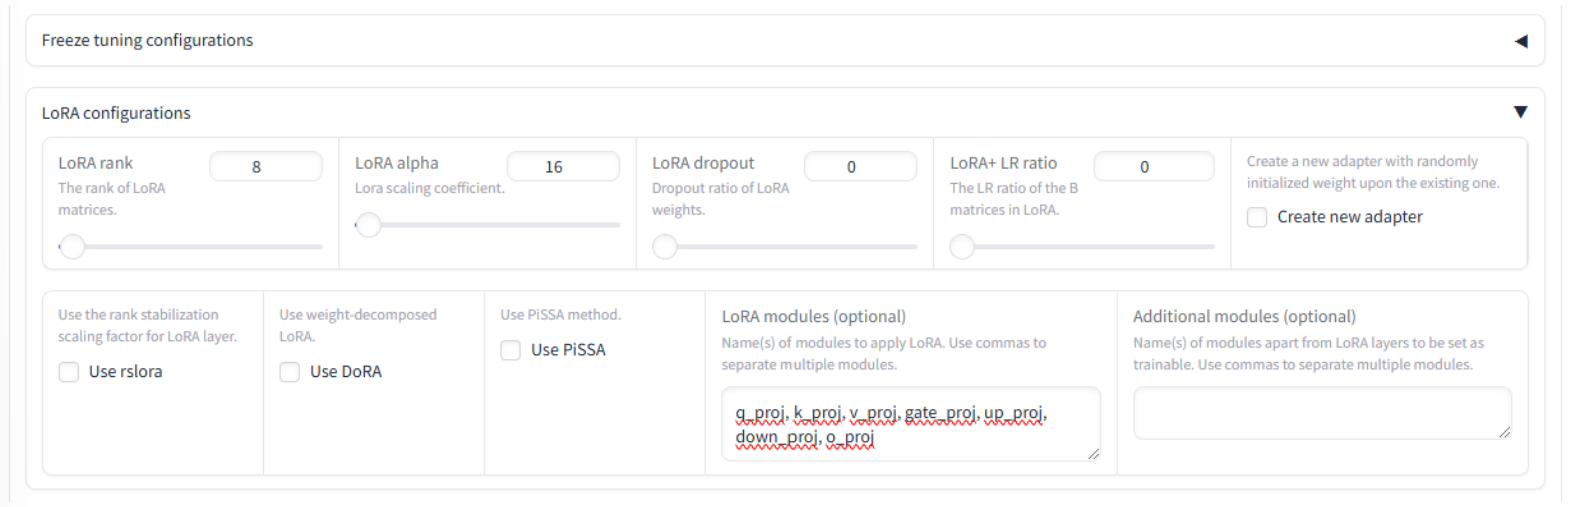Click the LoRA alpha slider handle
This screenshot has width=1580, height=507.
pos(369,225)
